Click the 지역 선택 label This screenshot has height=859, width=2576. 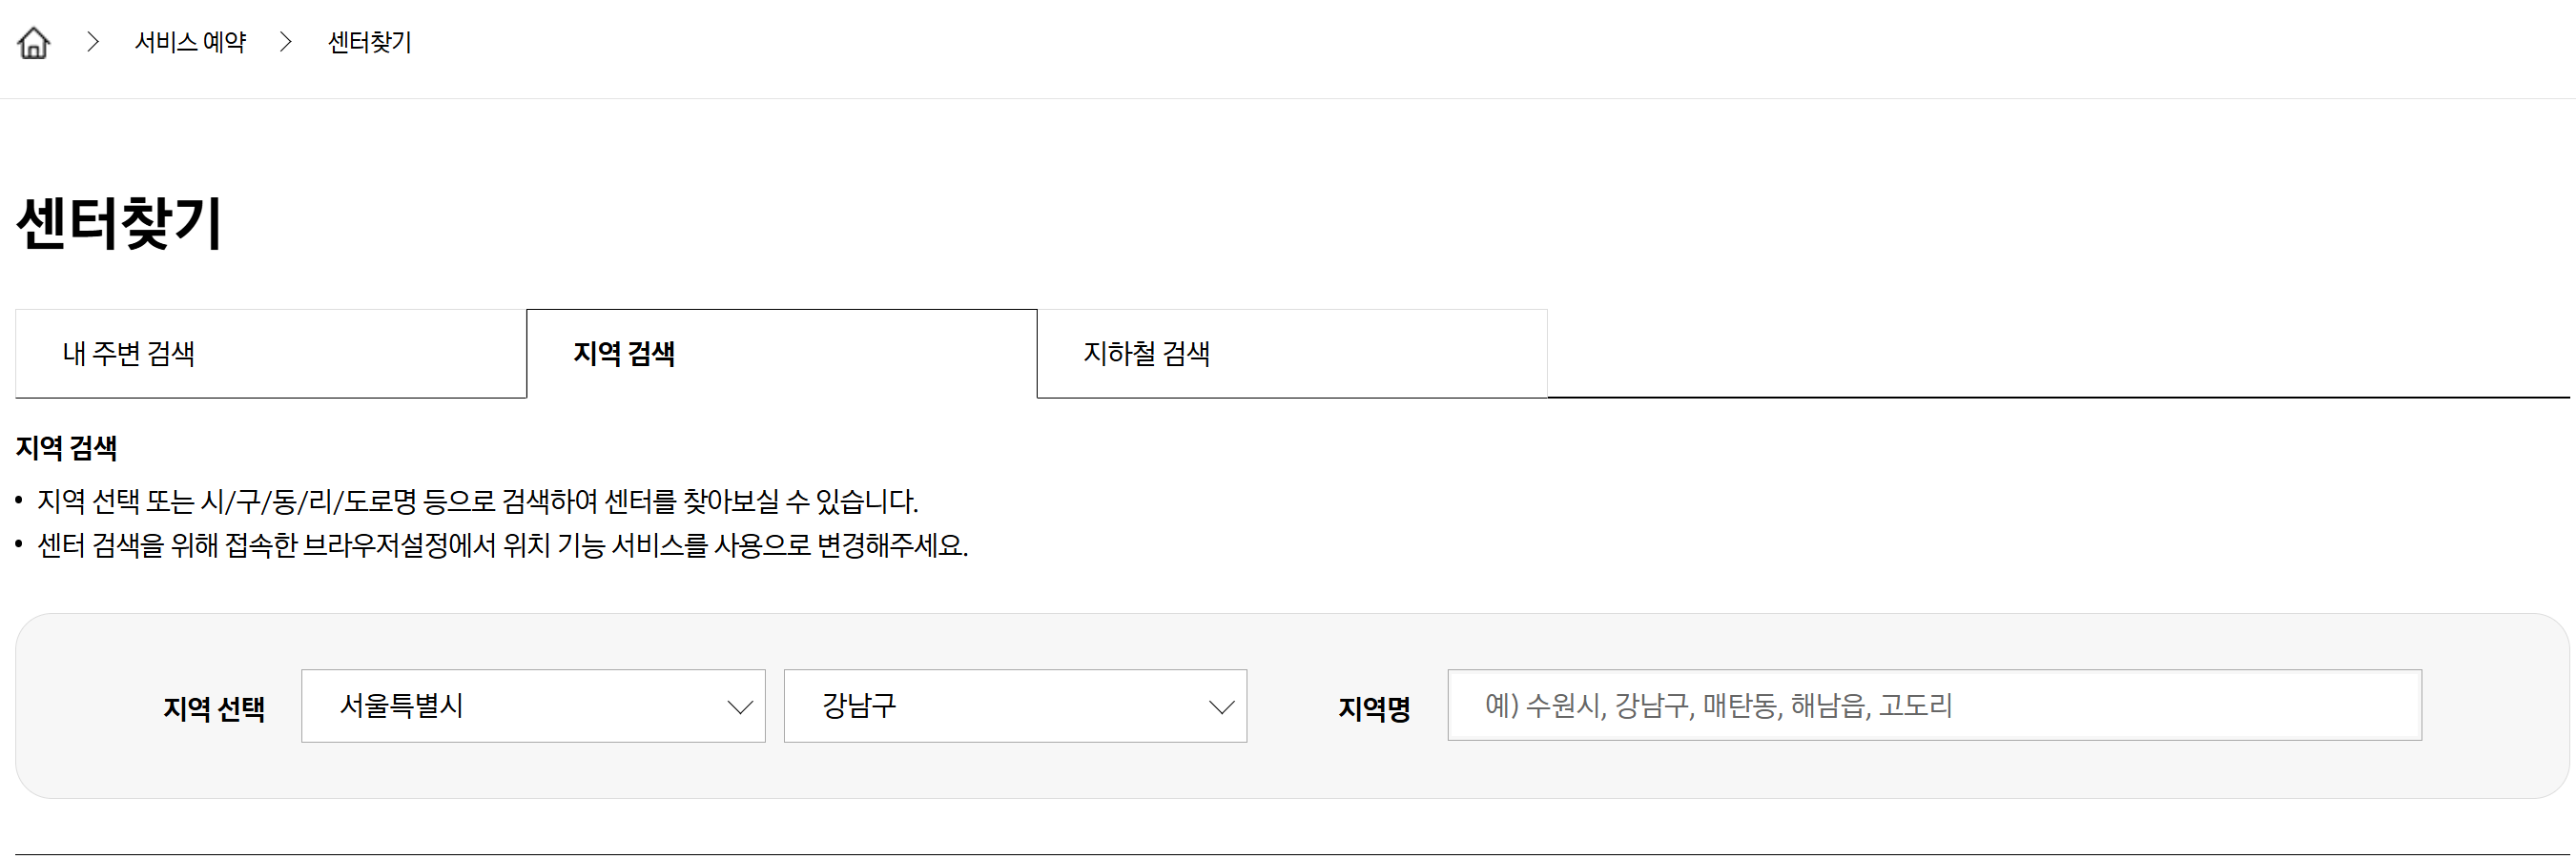[x=214, y=709]
